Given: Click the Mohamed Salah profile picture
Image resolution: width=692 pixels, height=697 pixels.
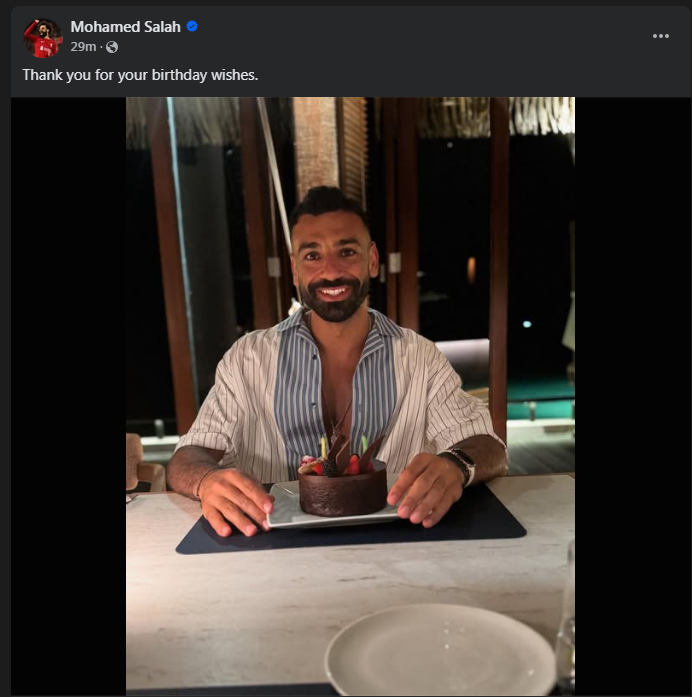Looking at the screenshot, I should (x=43, y=37).
